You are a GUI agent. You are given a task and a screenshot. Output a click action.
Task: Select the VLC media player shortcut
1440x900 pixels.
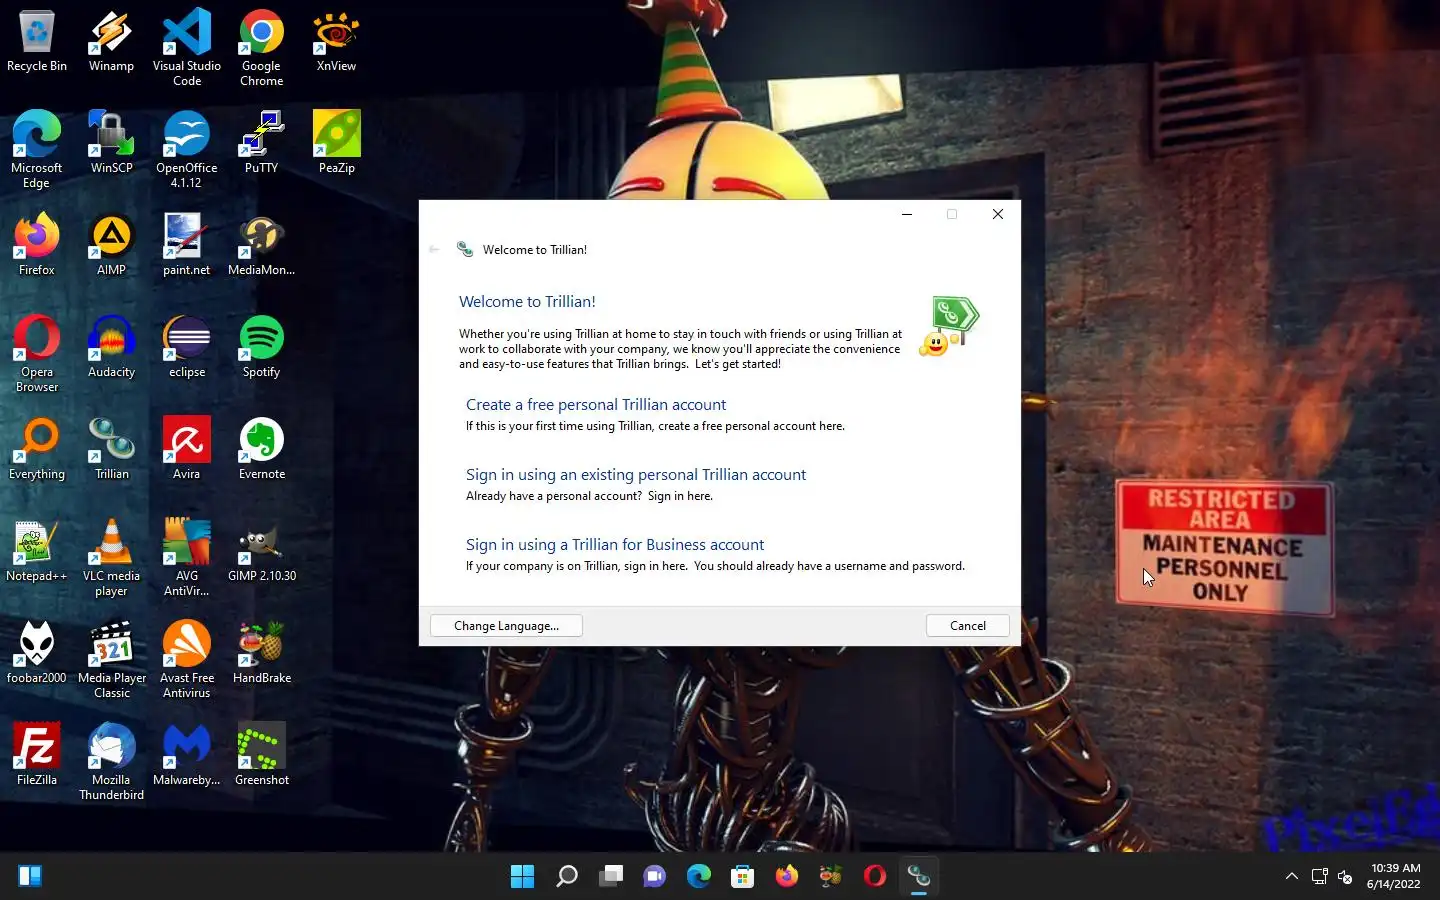(x=111, y=557)
